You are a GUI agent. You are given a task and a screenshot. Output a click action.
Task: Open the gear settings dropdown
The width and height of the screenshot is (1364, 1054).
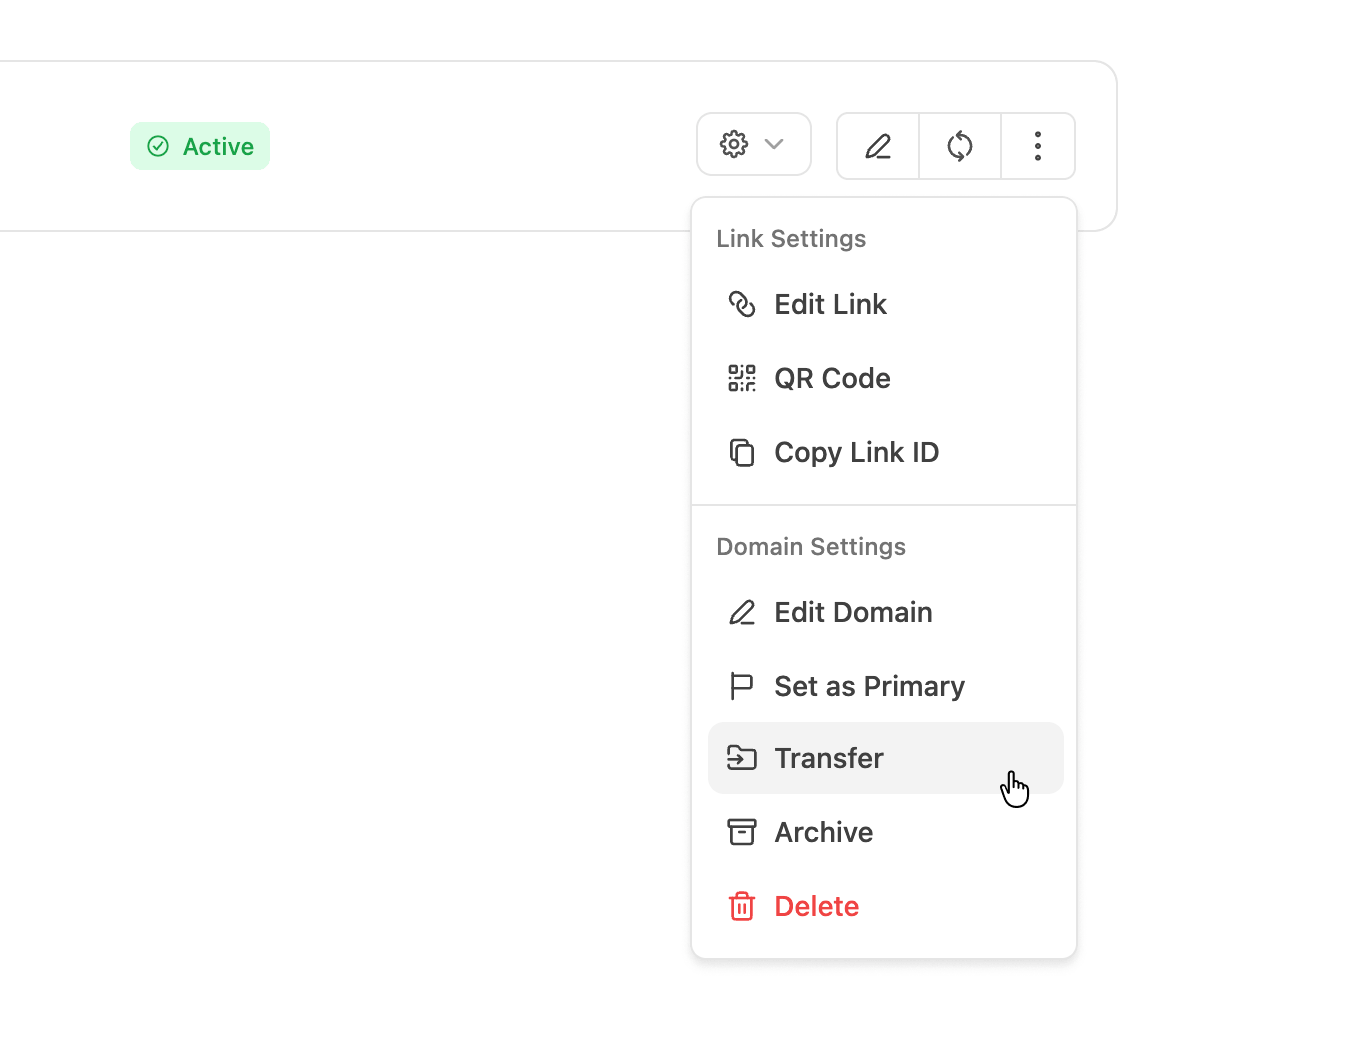tap(754, 144)
